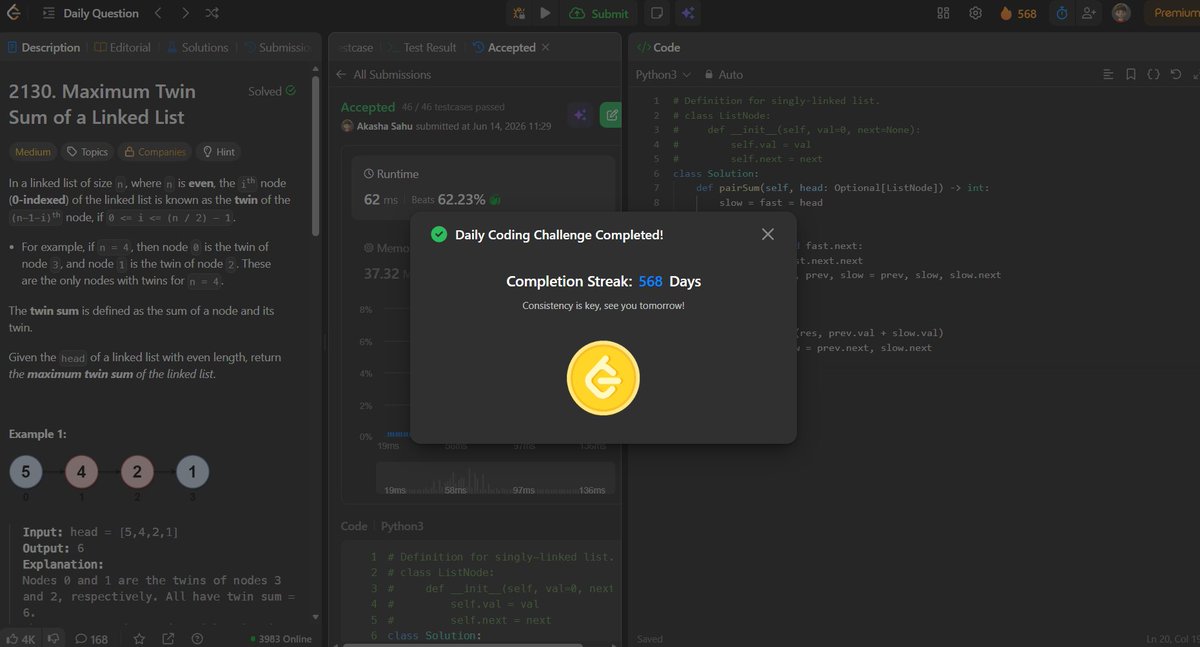Open the 168 comments
The width and height of the screenshot is (1200, 647).
[92, 638]
